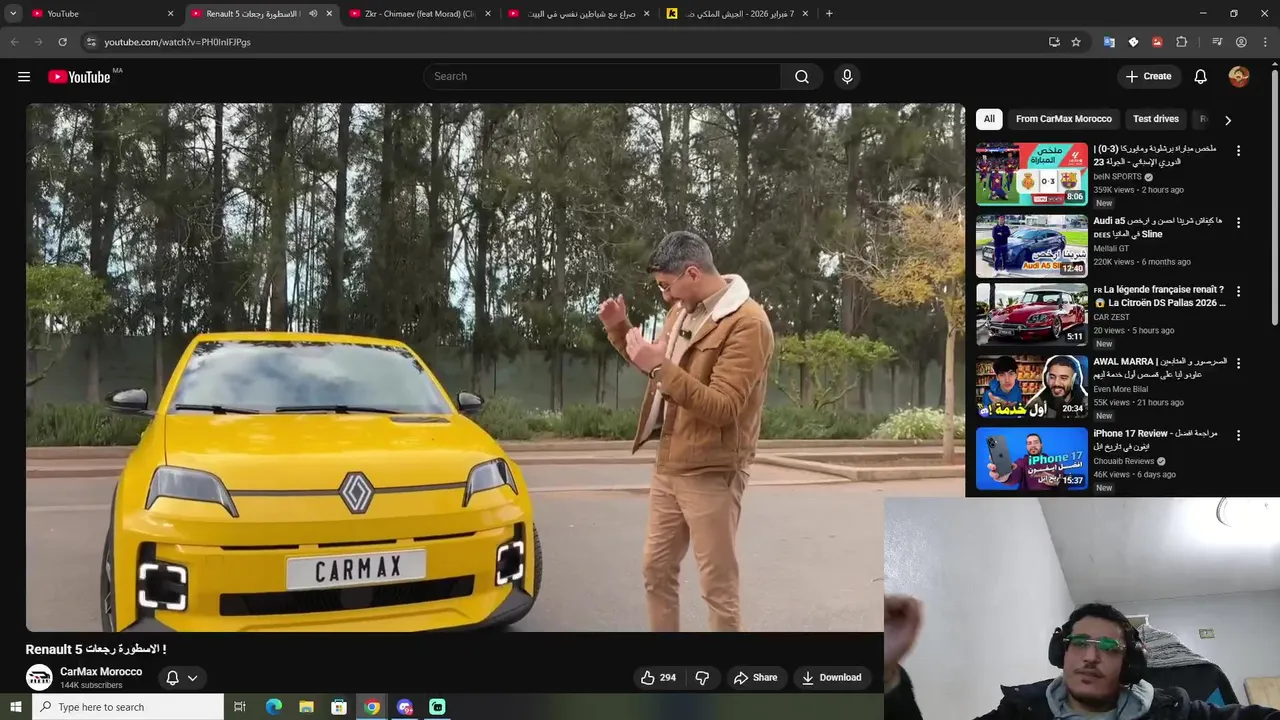This screenshot has width=1280, height=720.
Task: Open File Explorer from taskbar
Action: [x=306, y=707]
